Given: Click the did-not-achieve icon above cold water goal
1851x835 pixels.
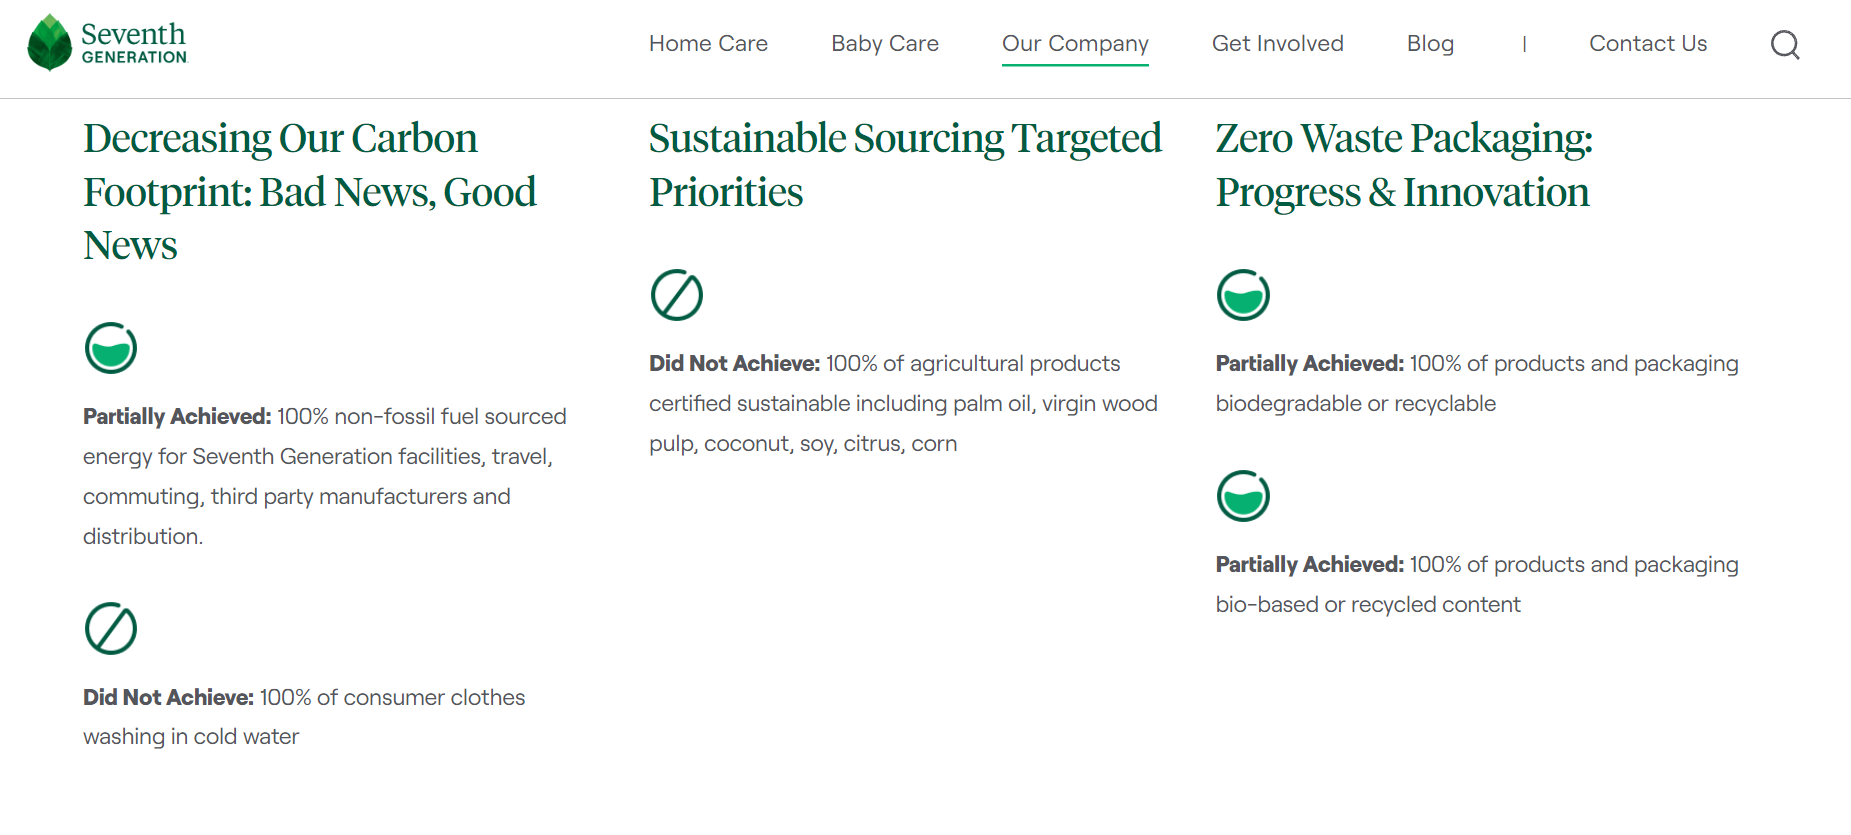Looking at the screenshot, I should [x=111, y=629].
